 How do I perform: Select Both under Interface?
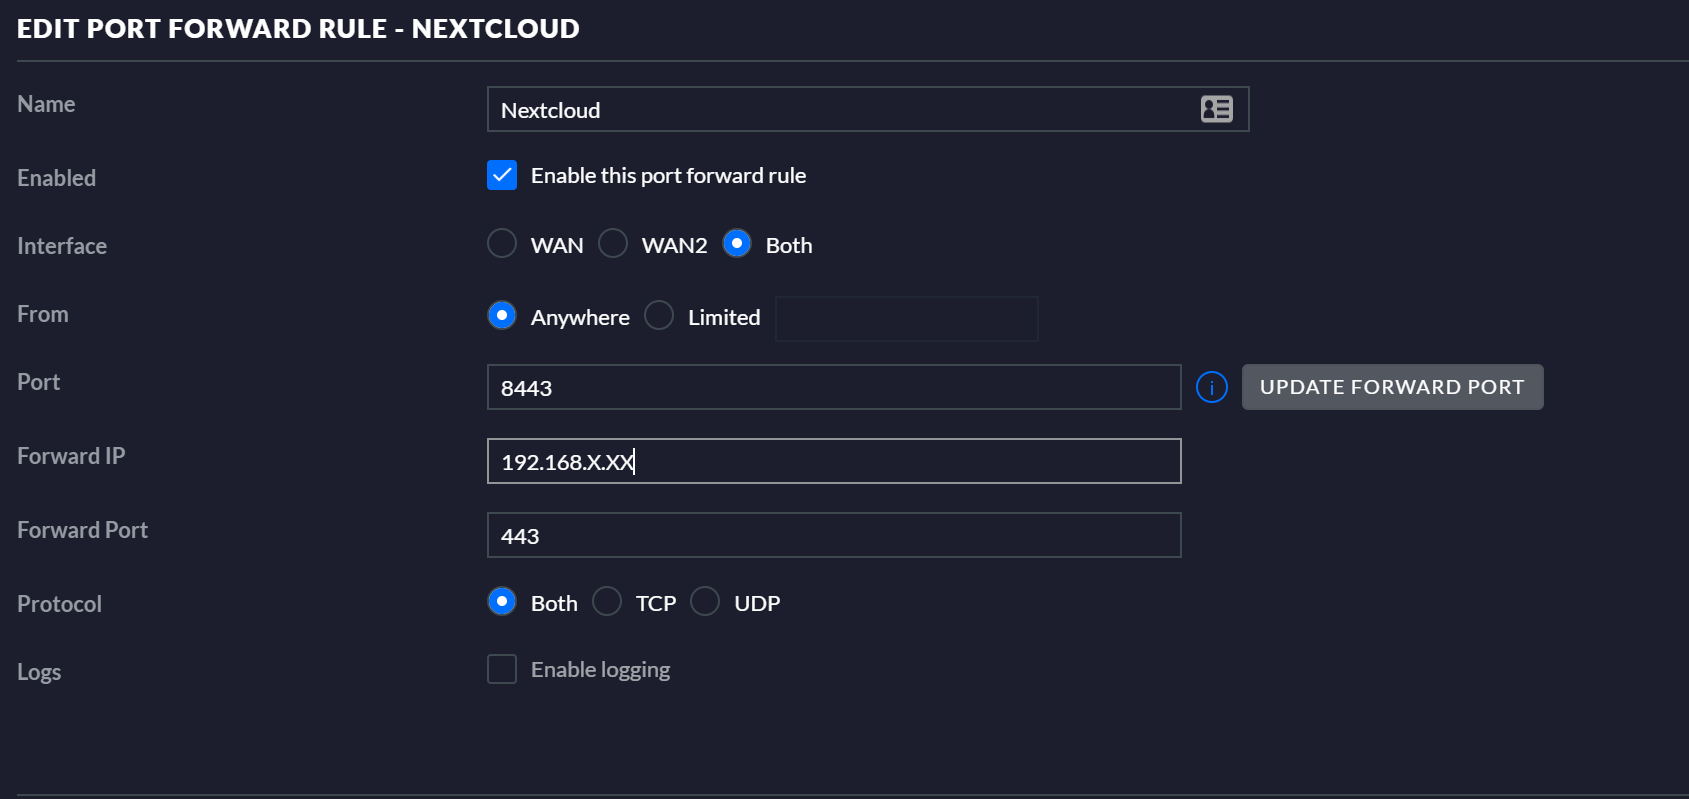click(x=737, y=244)
